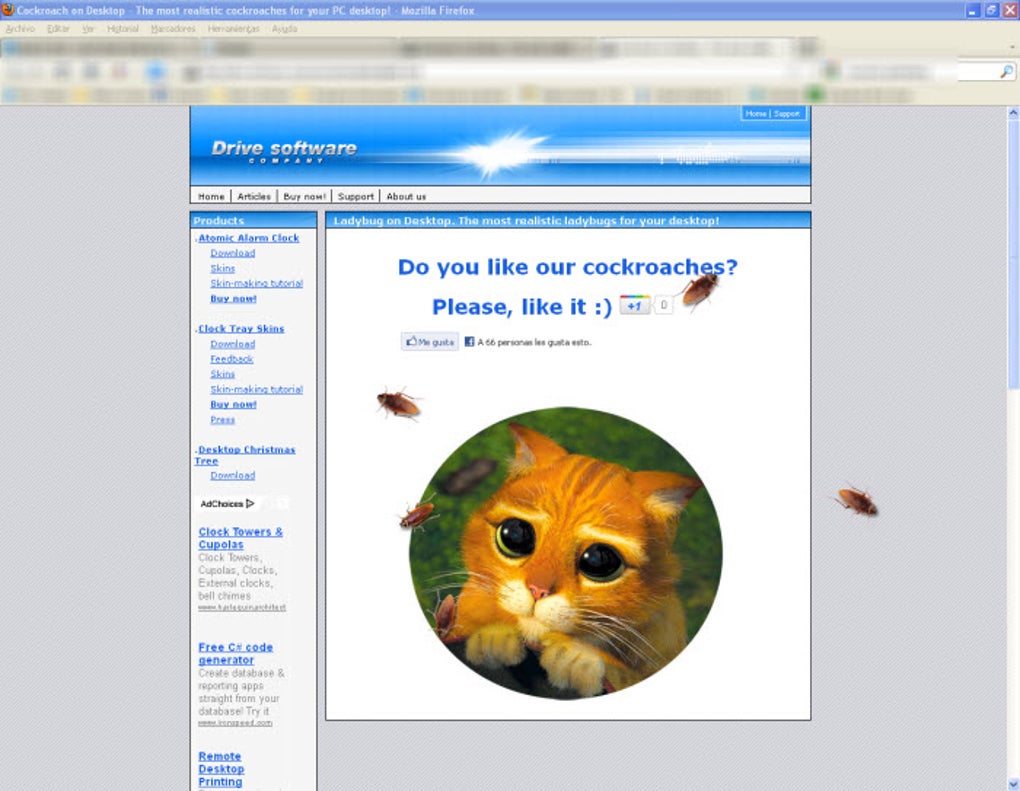Viewport: 1020px width, 791px height.
Task: Open the Support navigation item
Action: click(x=355, y=196)
